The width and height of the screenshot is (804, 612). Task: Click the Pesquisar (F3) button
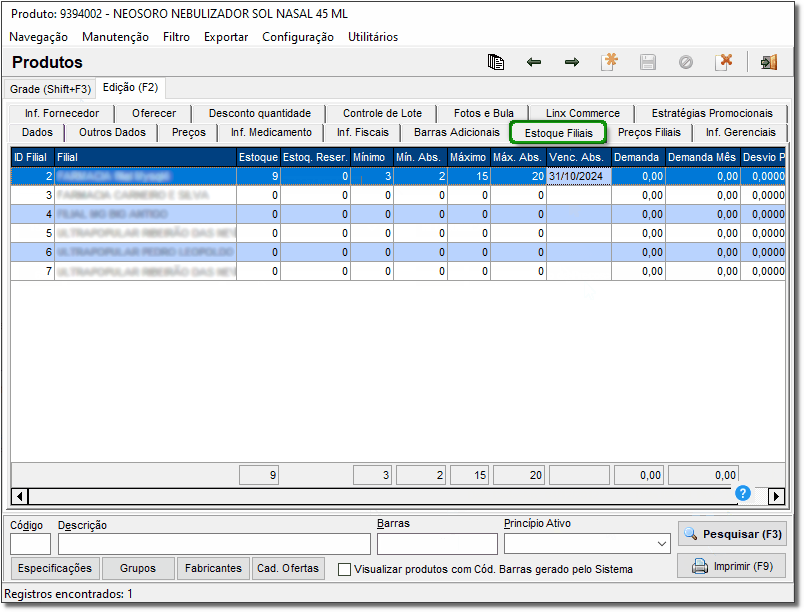pos(732,534)
